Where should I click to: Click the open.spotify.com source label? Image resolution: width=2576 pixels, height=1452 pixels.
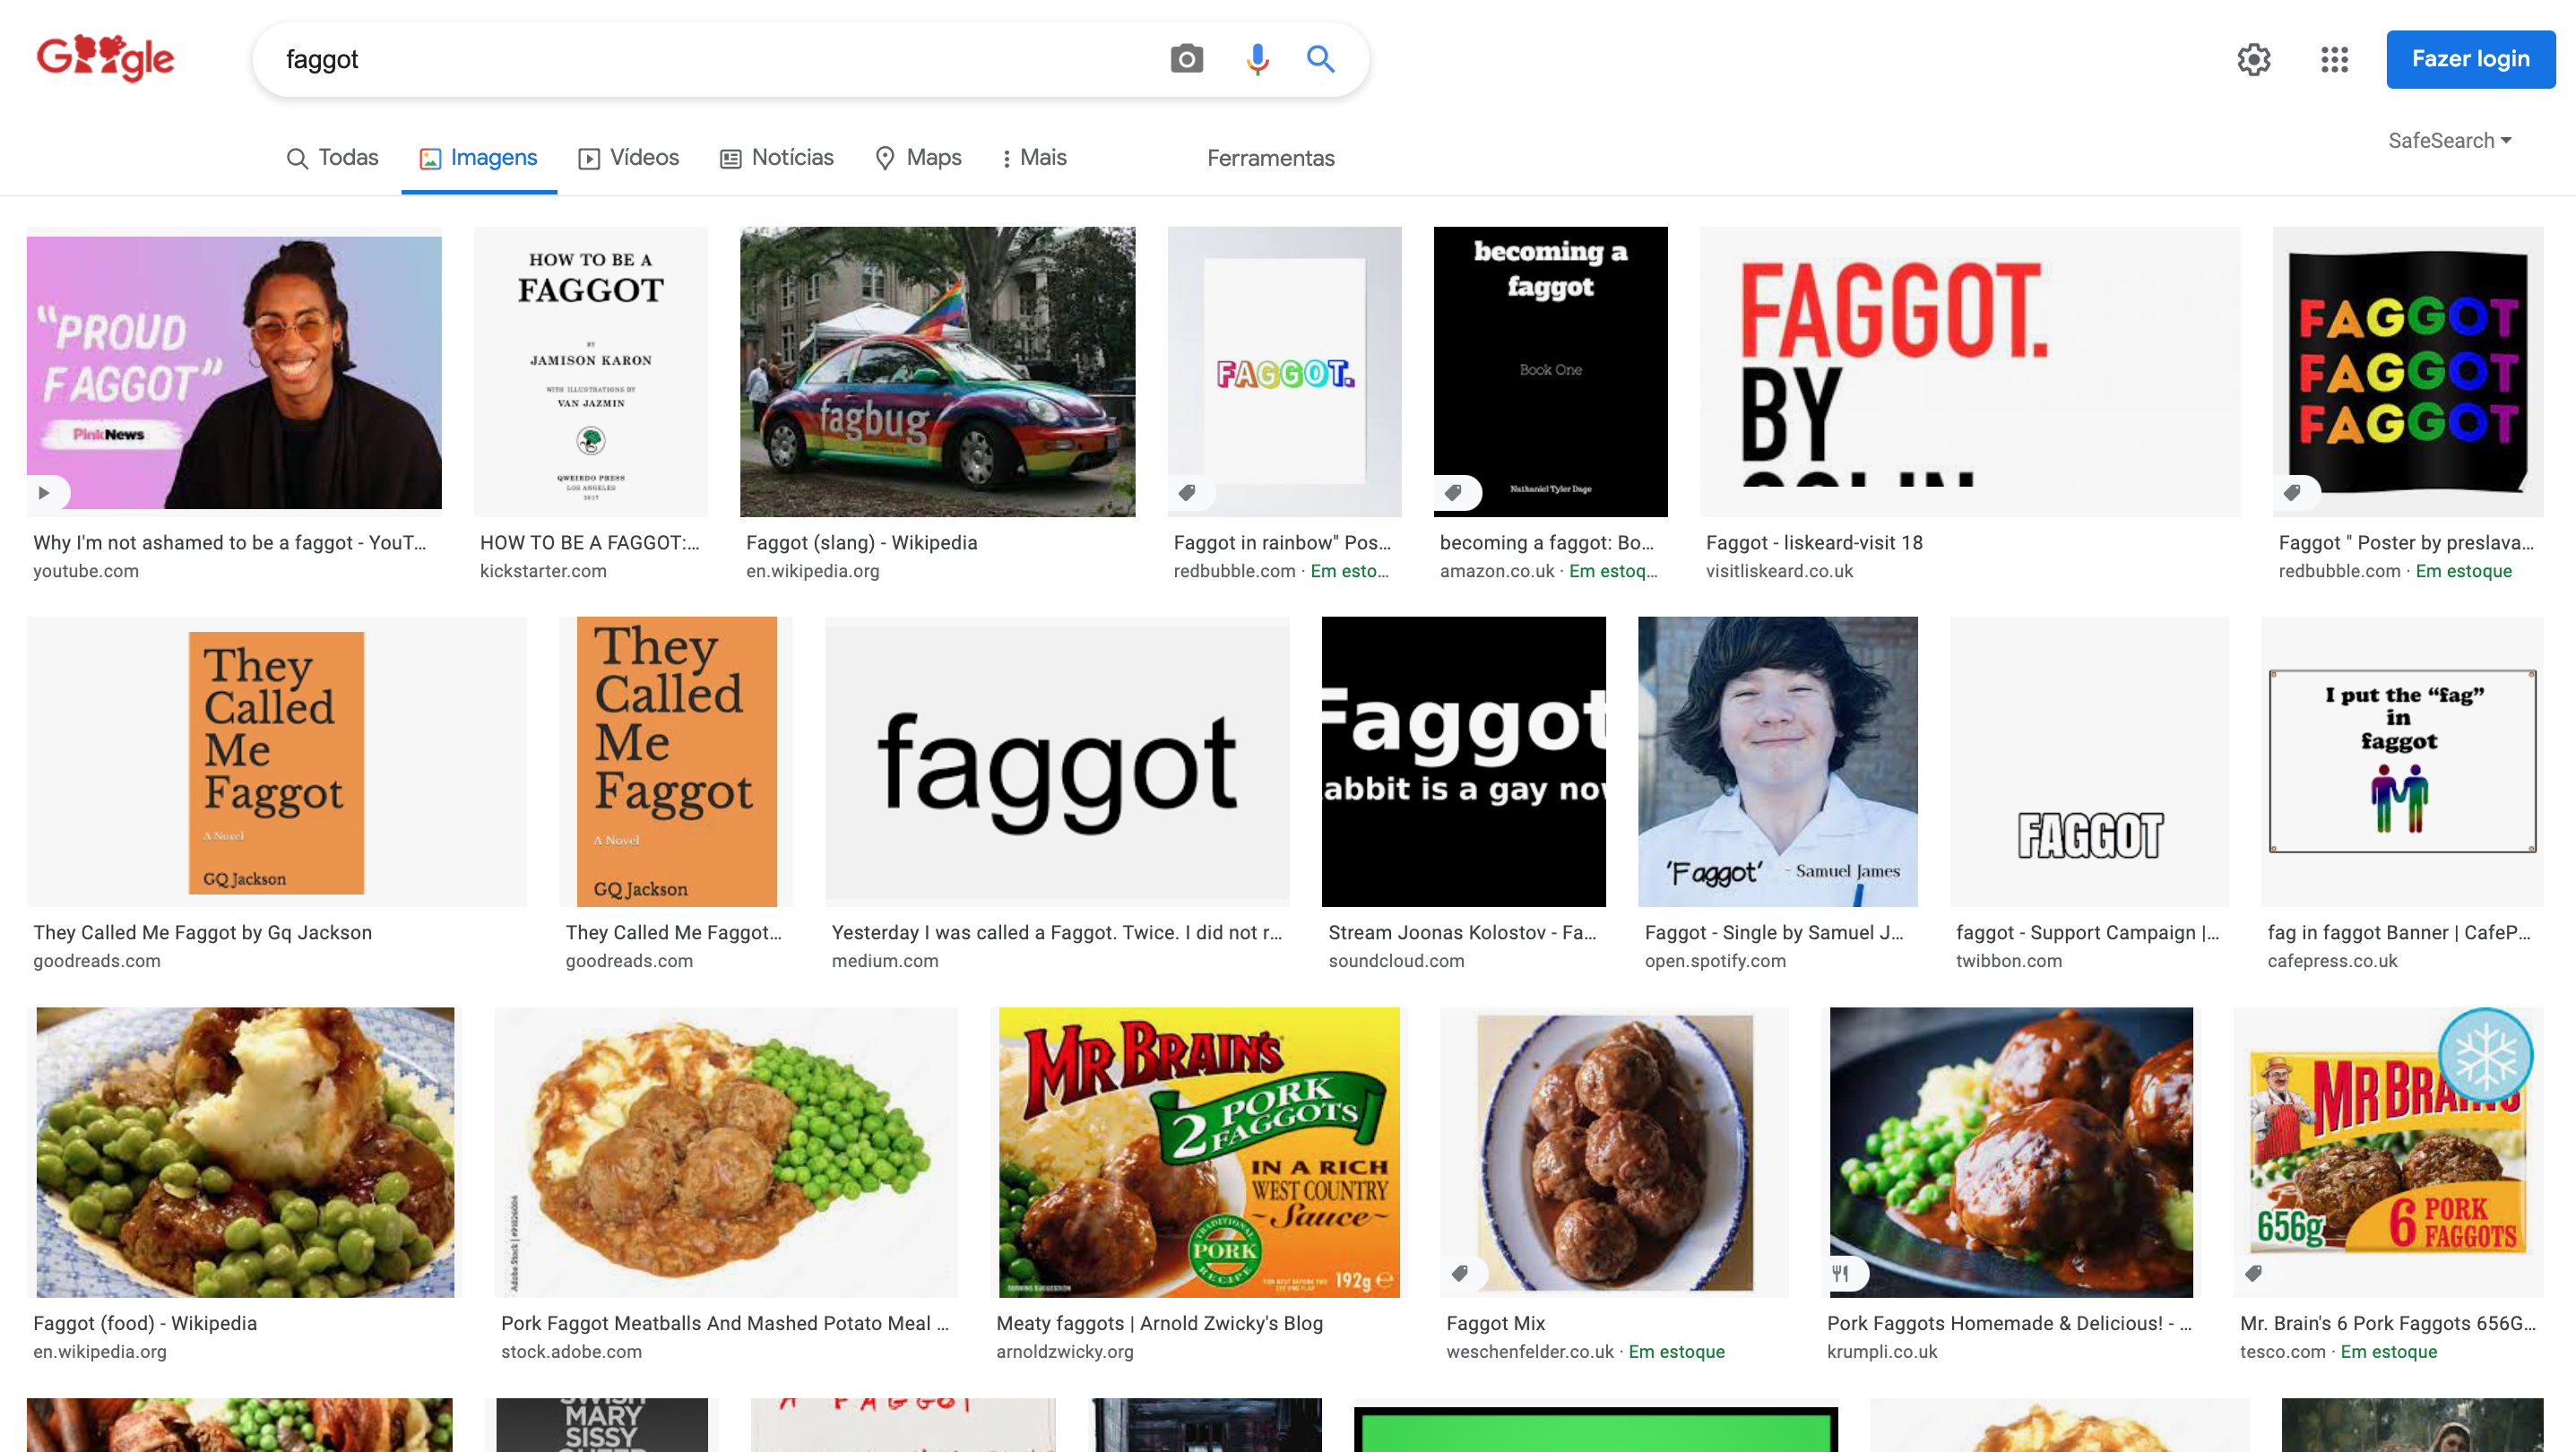pos(1715,961)
